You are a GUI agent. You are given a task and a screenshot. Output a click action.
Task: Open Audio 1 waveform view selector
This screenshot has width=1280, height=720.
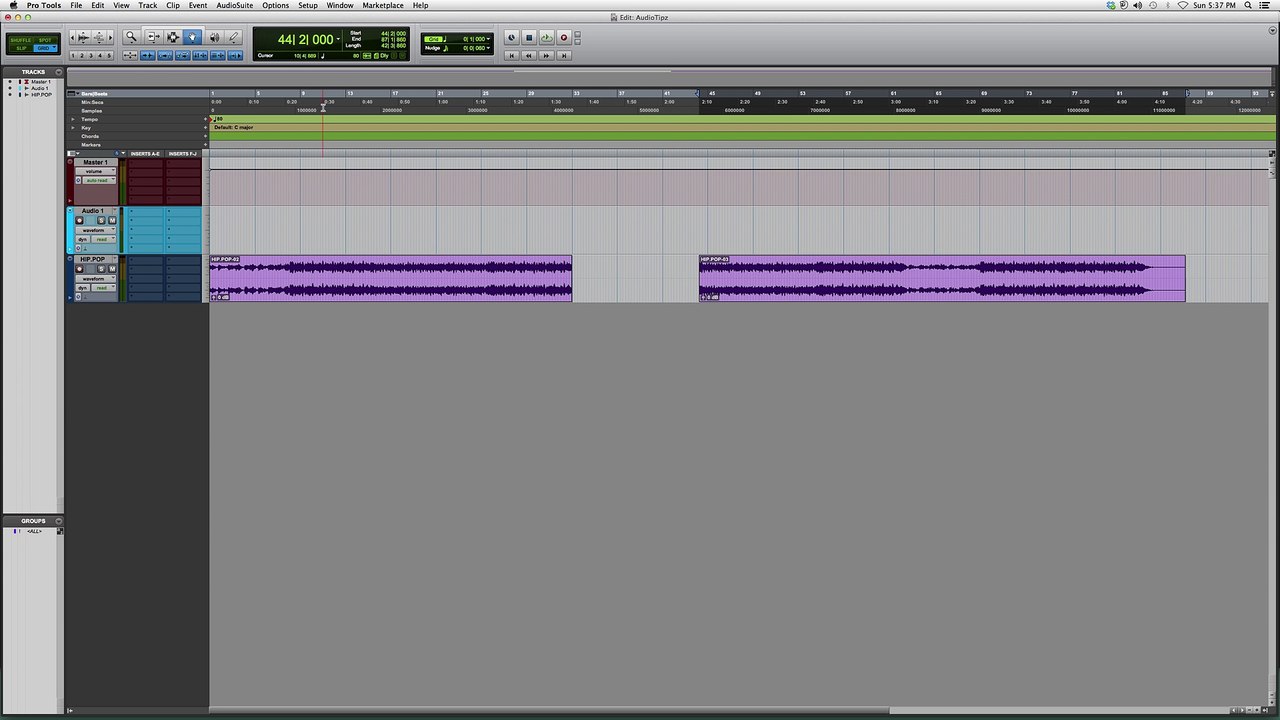pyautogui.click(x=96, y=230)
